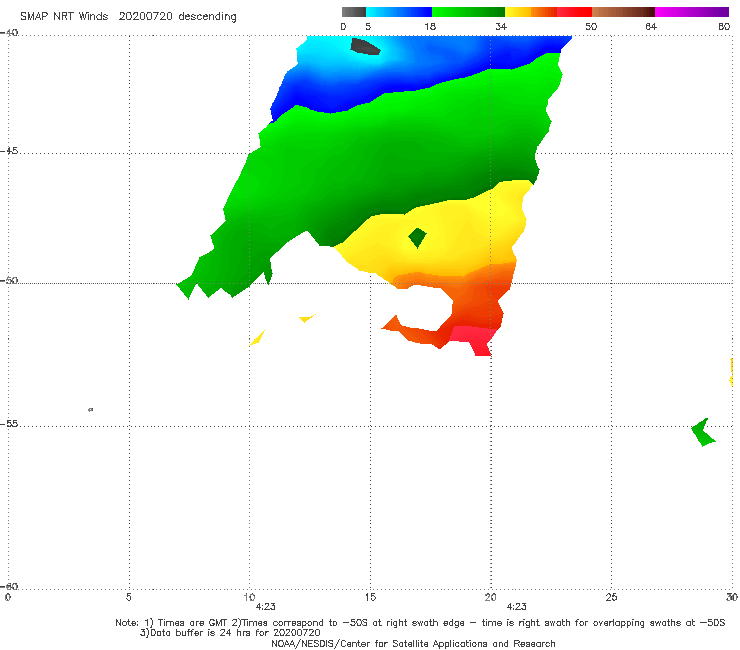This screenshot has height=650, width=740.
Task: Click the latitude label "-45"
Action: [x=9, y=151]
